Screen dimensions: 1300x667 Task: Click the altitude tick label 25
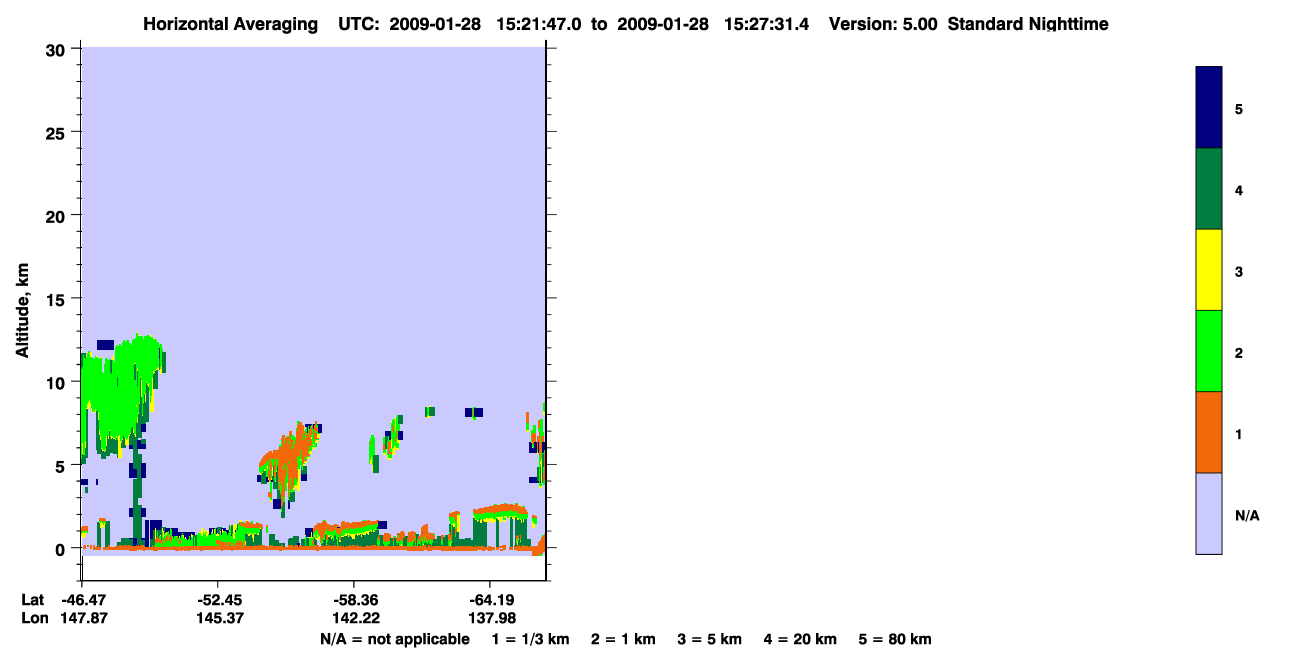pyautogui.click(x=57, y=132)
